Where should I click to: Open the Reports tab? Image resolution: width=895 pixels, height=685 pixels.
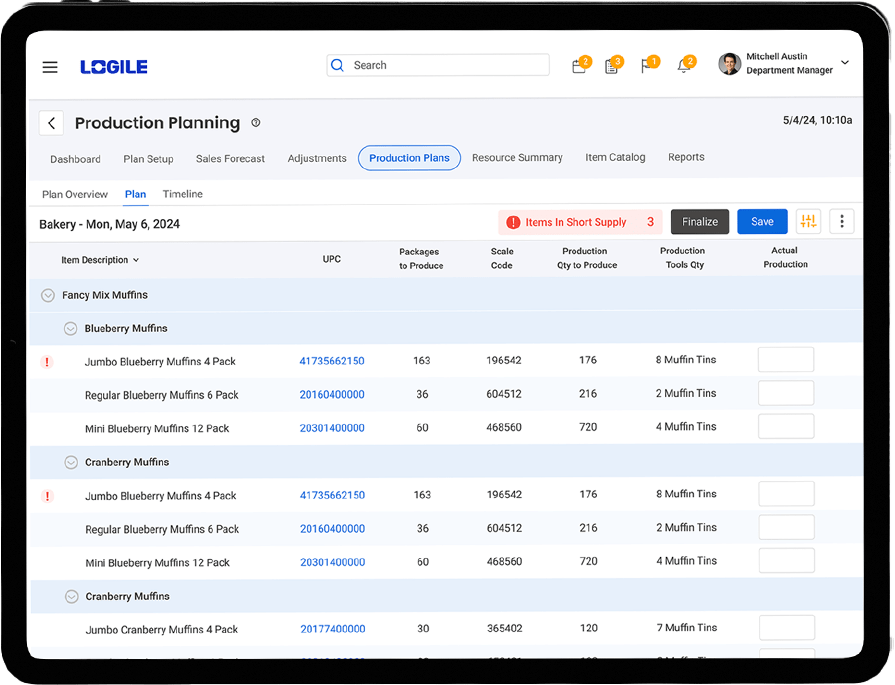click(x=686, y=157)
